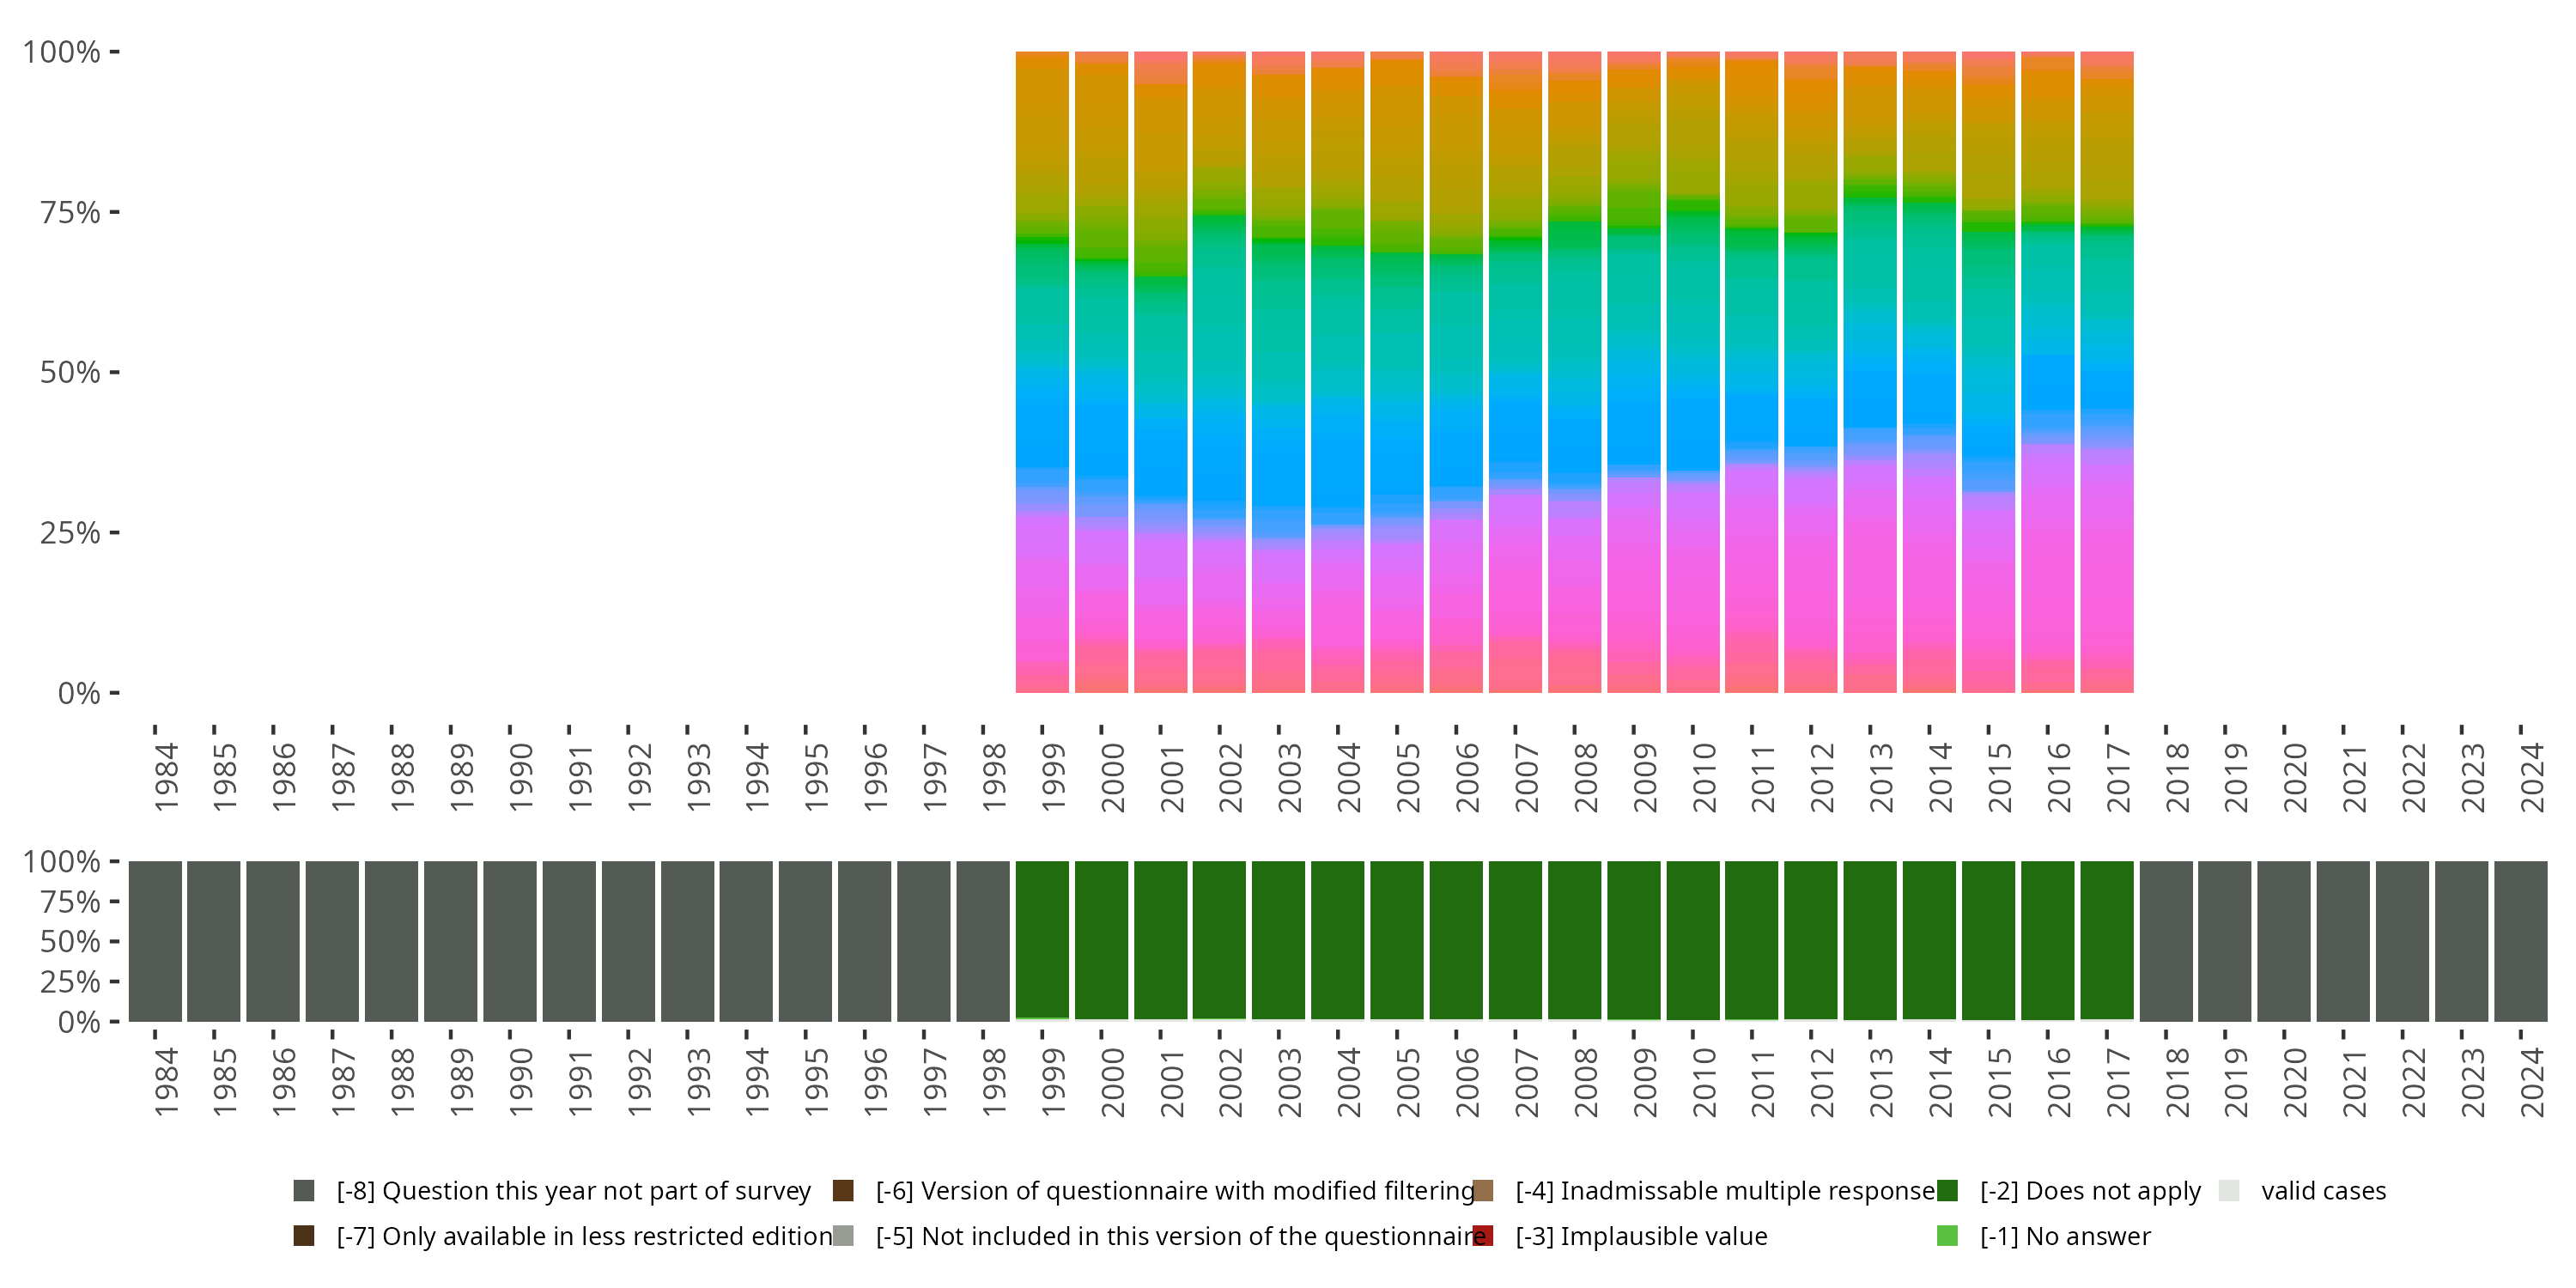Viewport: 2576px width, 1288px height.
Task: Click the [-6] modified filtering legend swatch
Action: click(x=843, y=1190)
